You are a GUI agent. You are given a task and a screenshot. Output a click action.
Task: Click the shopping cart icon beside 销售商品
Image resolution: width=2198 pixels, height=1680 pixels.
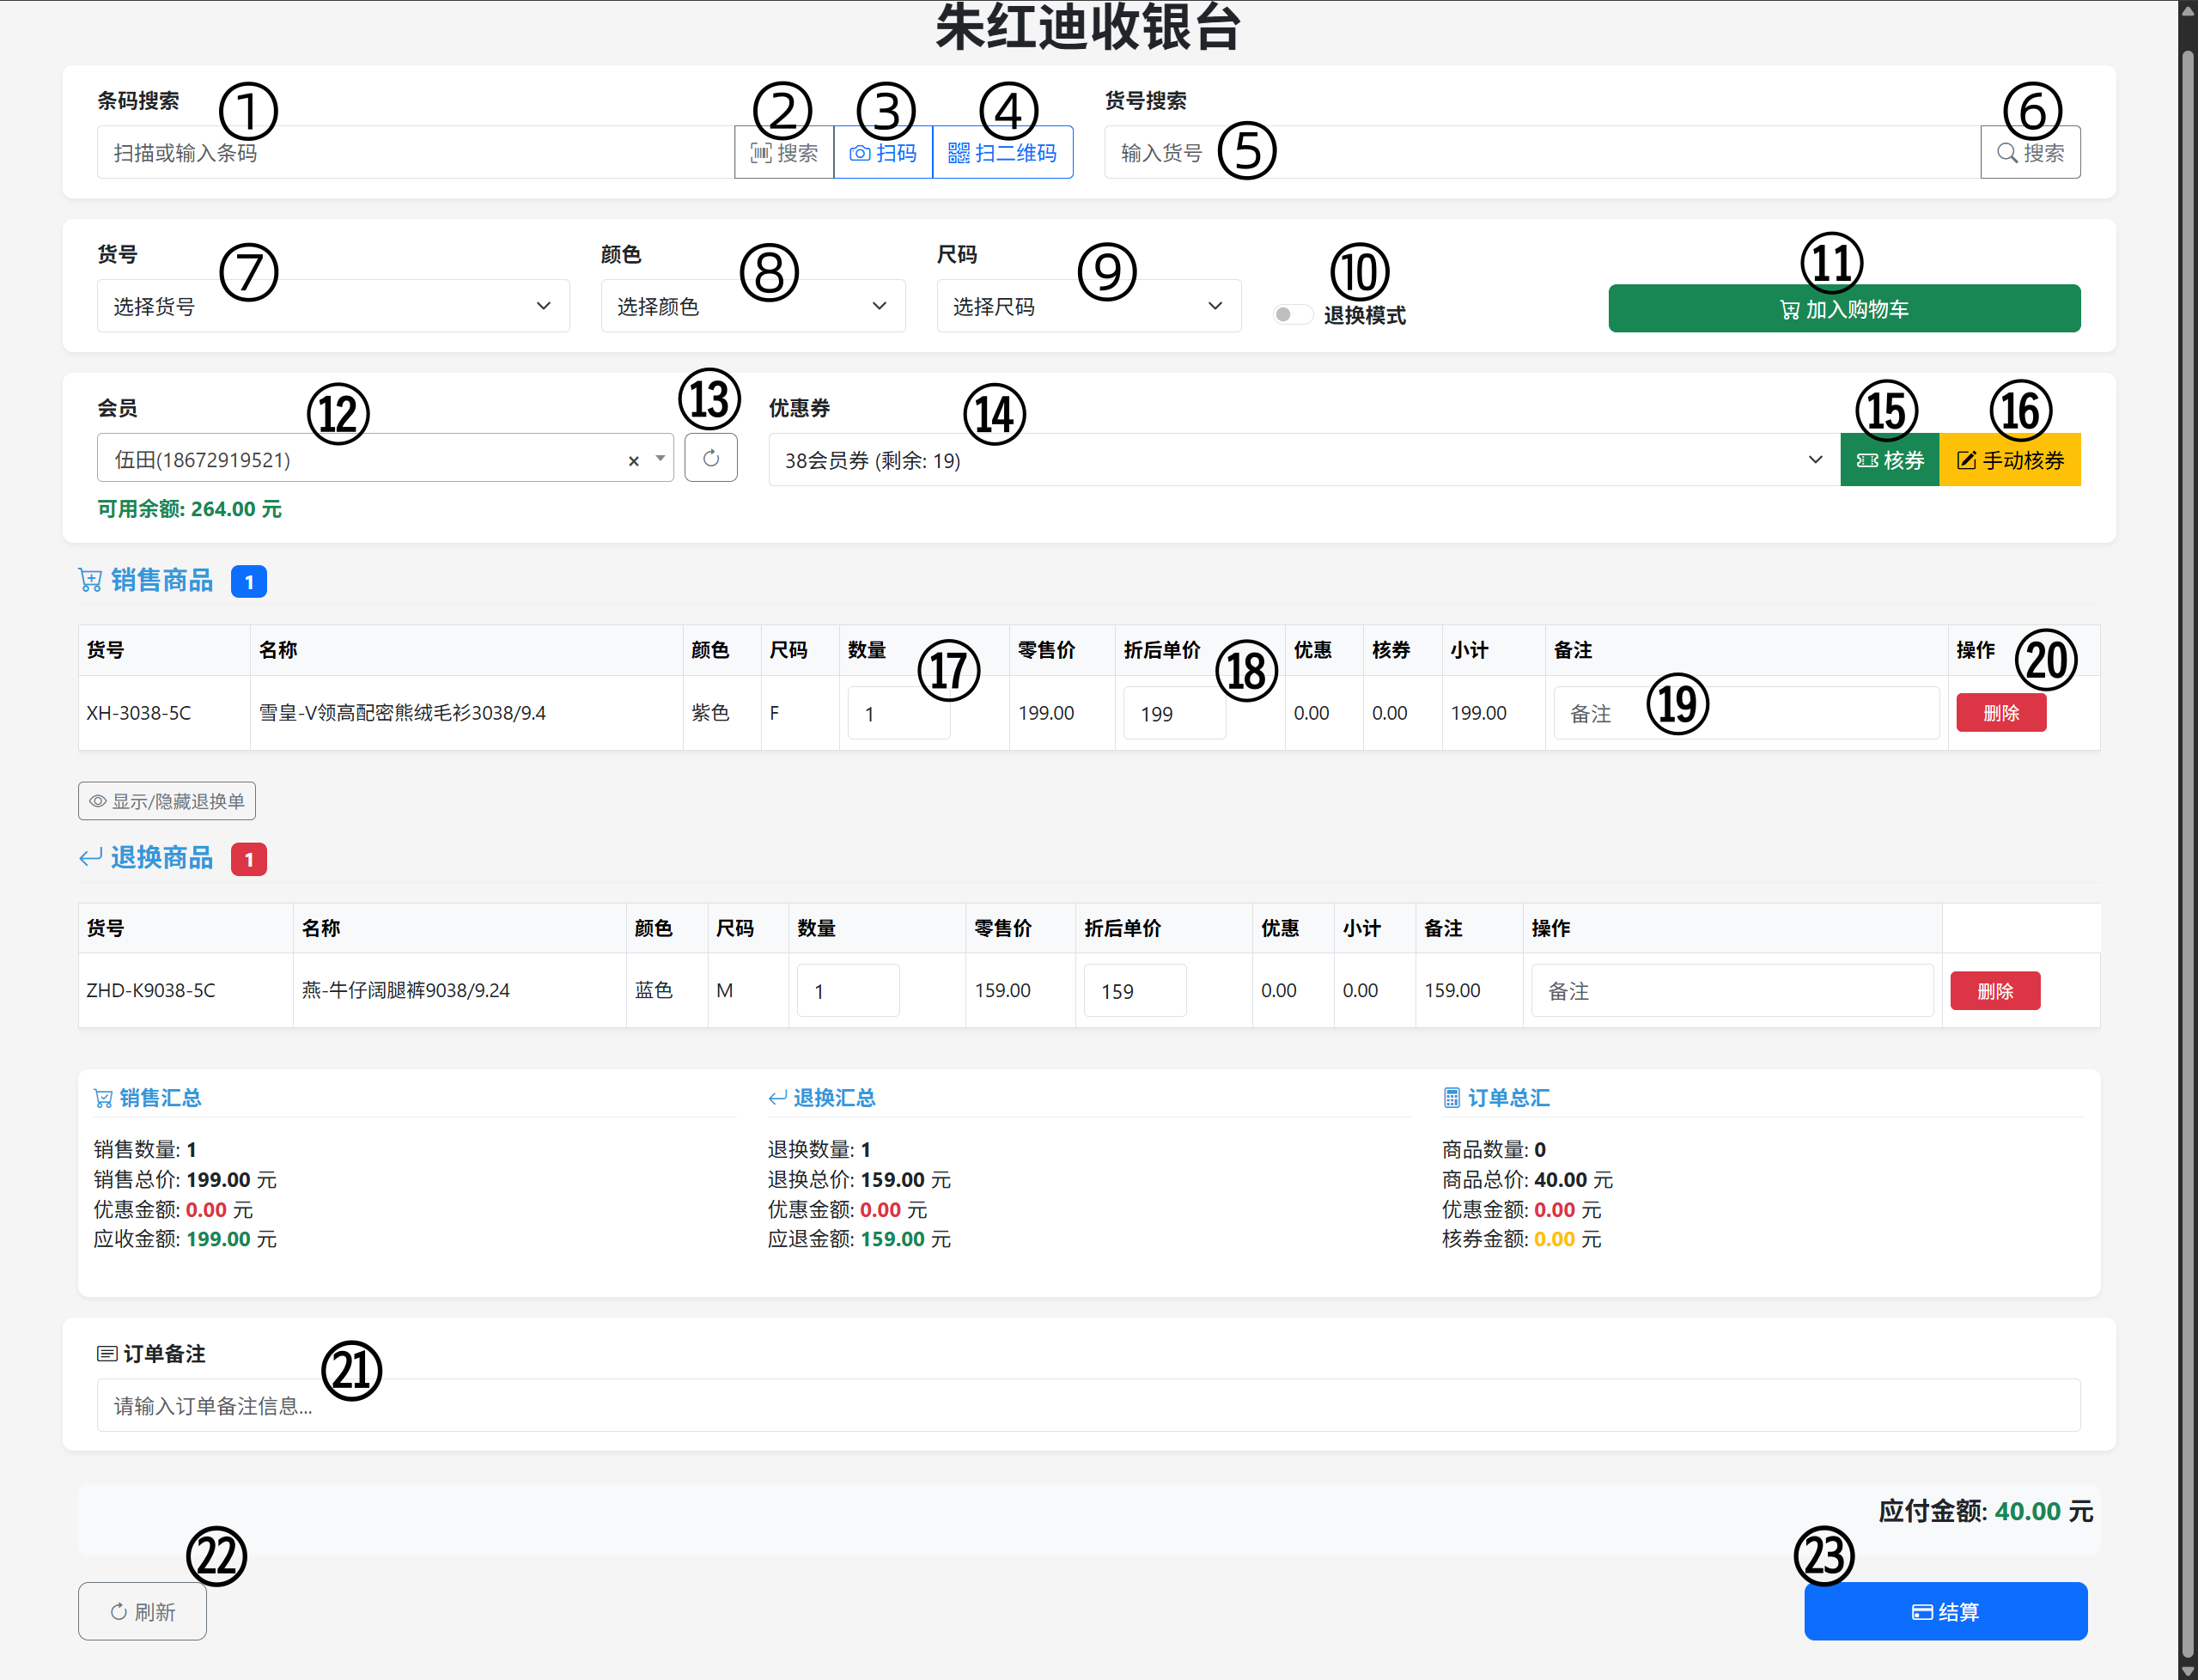point(90,580)
